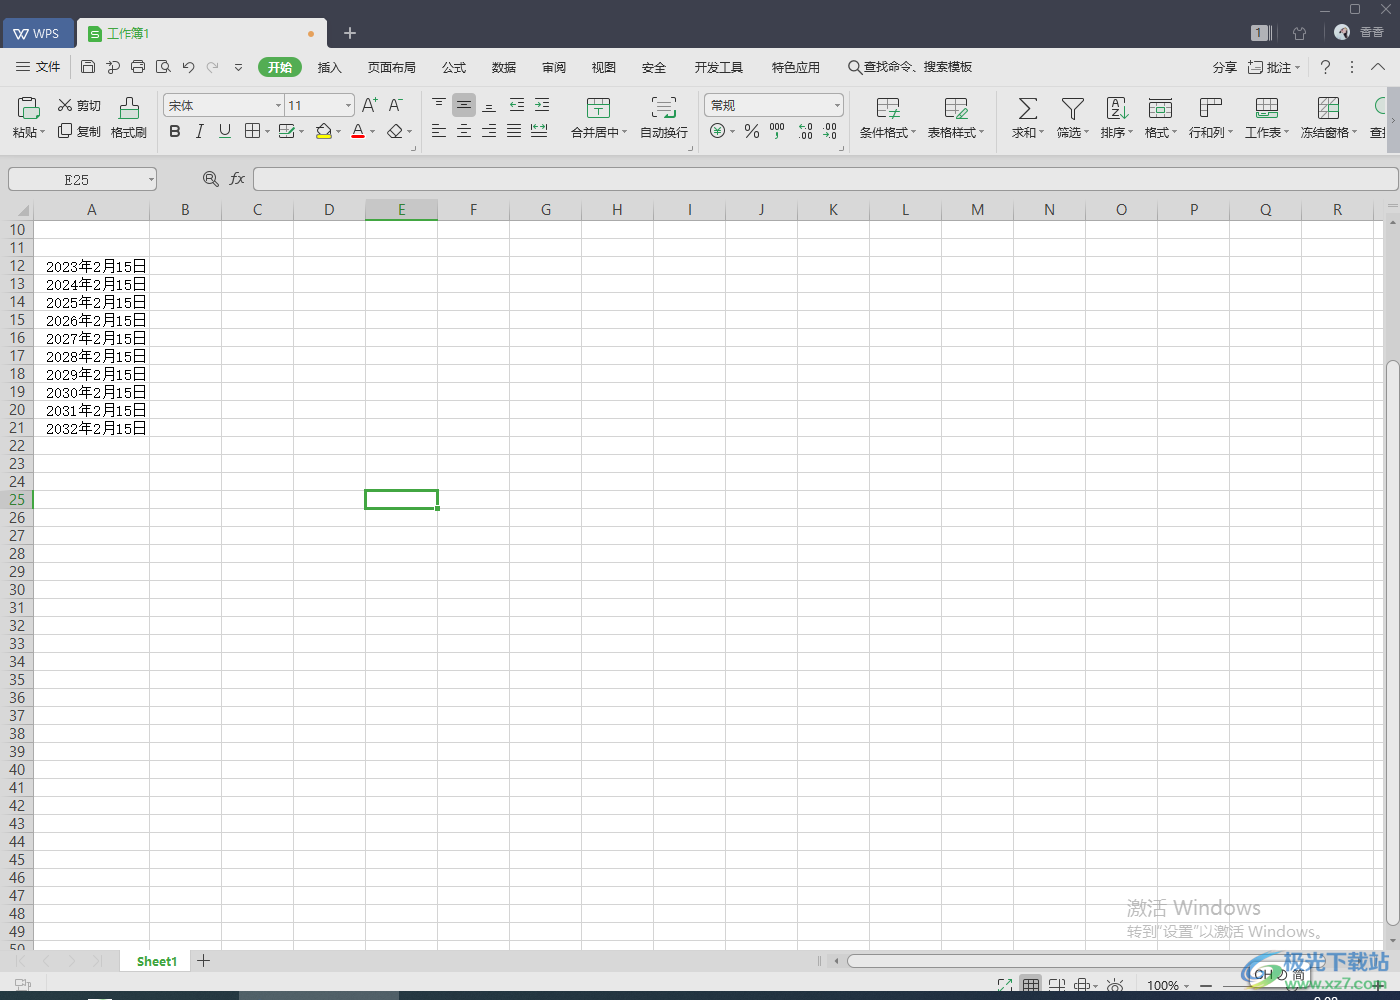Center text horizontally
This screenshot has height=1000, width=1400.
point(464,131)
